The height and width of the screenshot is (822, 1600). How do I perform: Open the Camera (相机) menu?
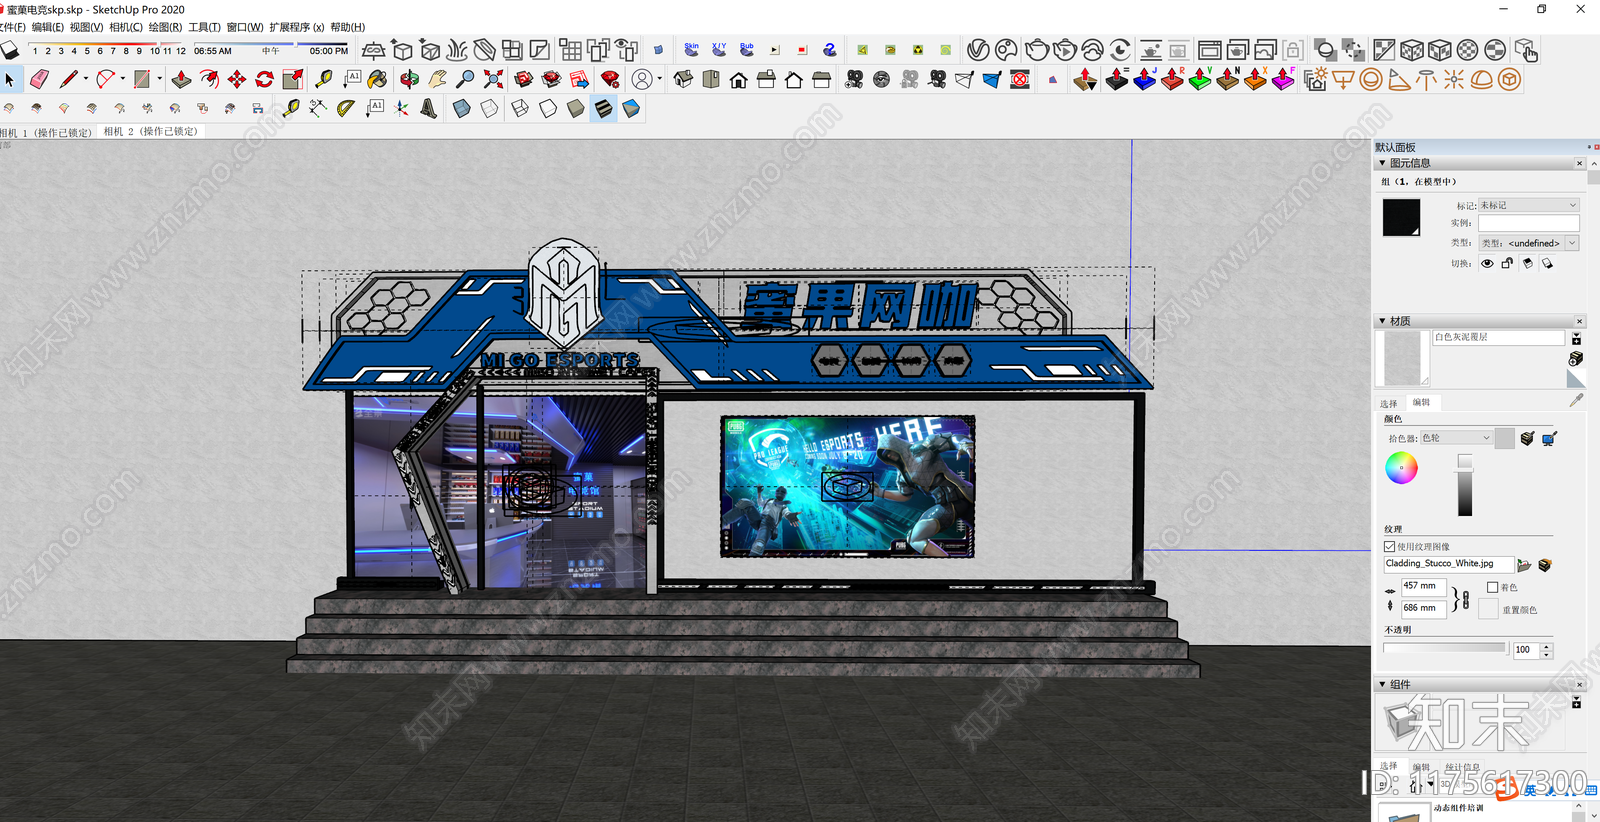[x=126, y=27]
